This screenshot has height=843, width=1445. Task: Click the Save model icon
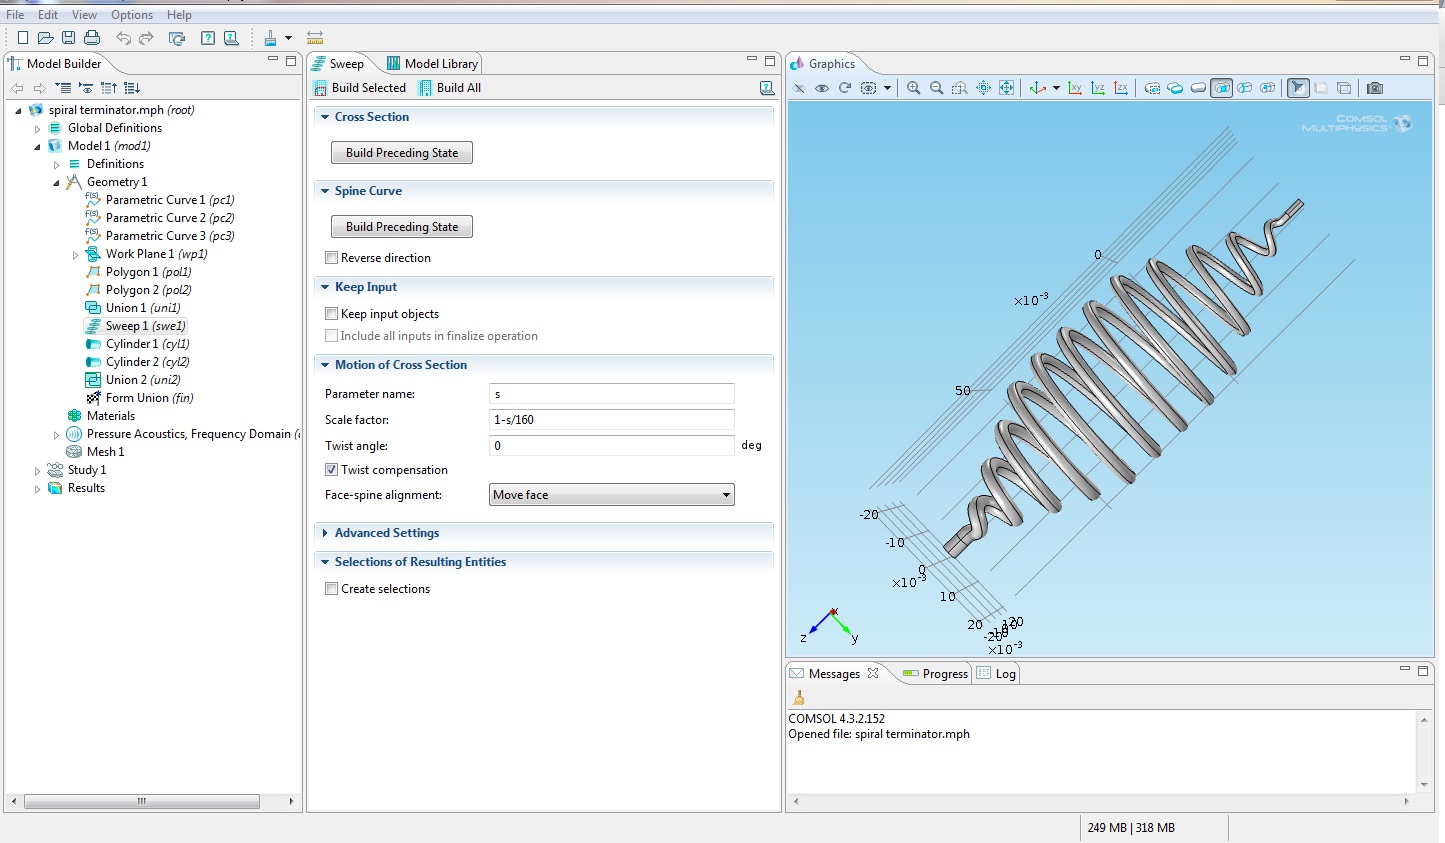coord(68,38)
